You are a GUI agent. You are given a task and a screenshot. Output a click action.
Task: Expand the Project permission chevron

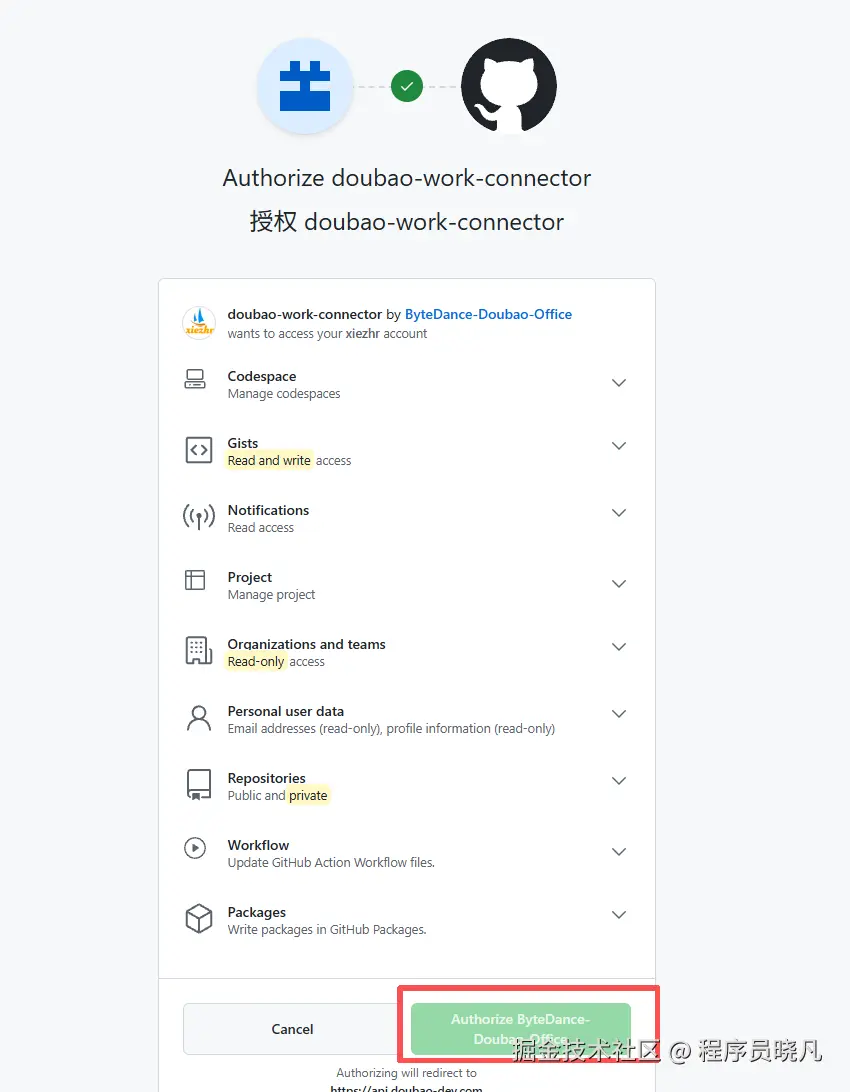(x=618, y=584)
